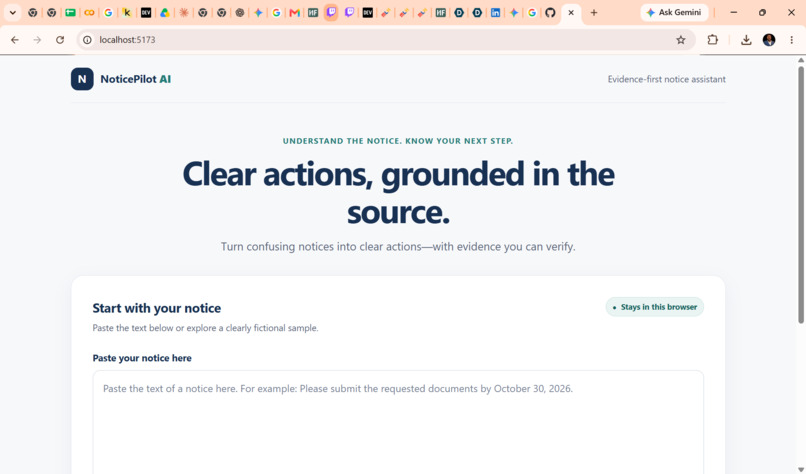Click the 'Clear actions, grounded in the source.' headline
This screenshot has height=474, width=806.
tap(398, 193)
